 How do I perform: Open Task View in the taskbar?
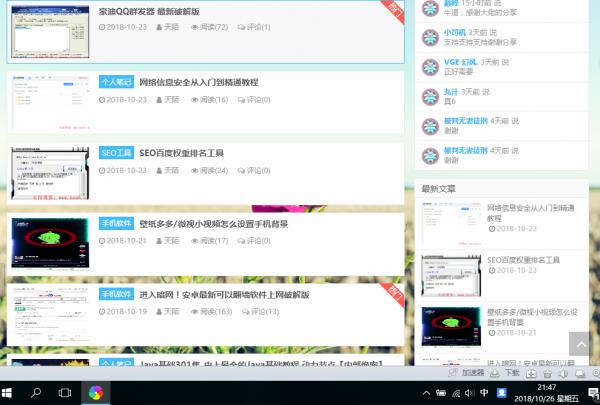65,392
